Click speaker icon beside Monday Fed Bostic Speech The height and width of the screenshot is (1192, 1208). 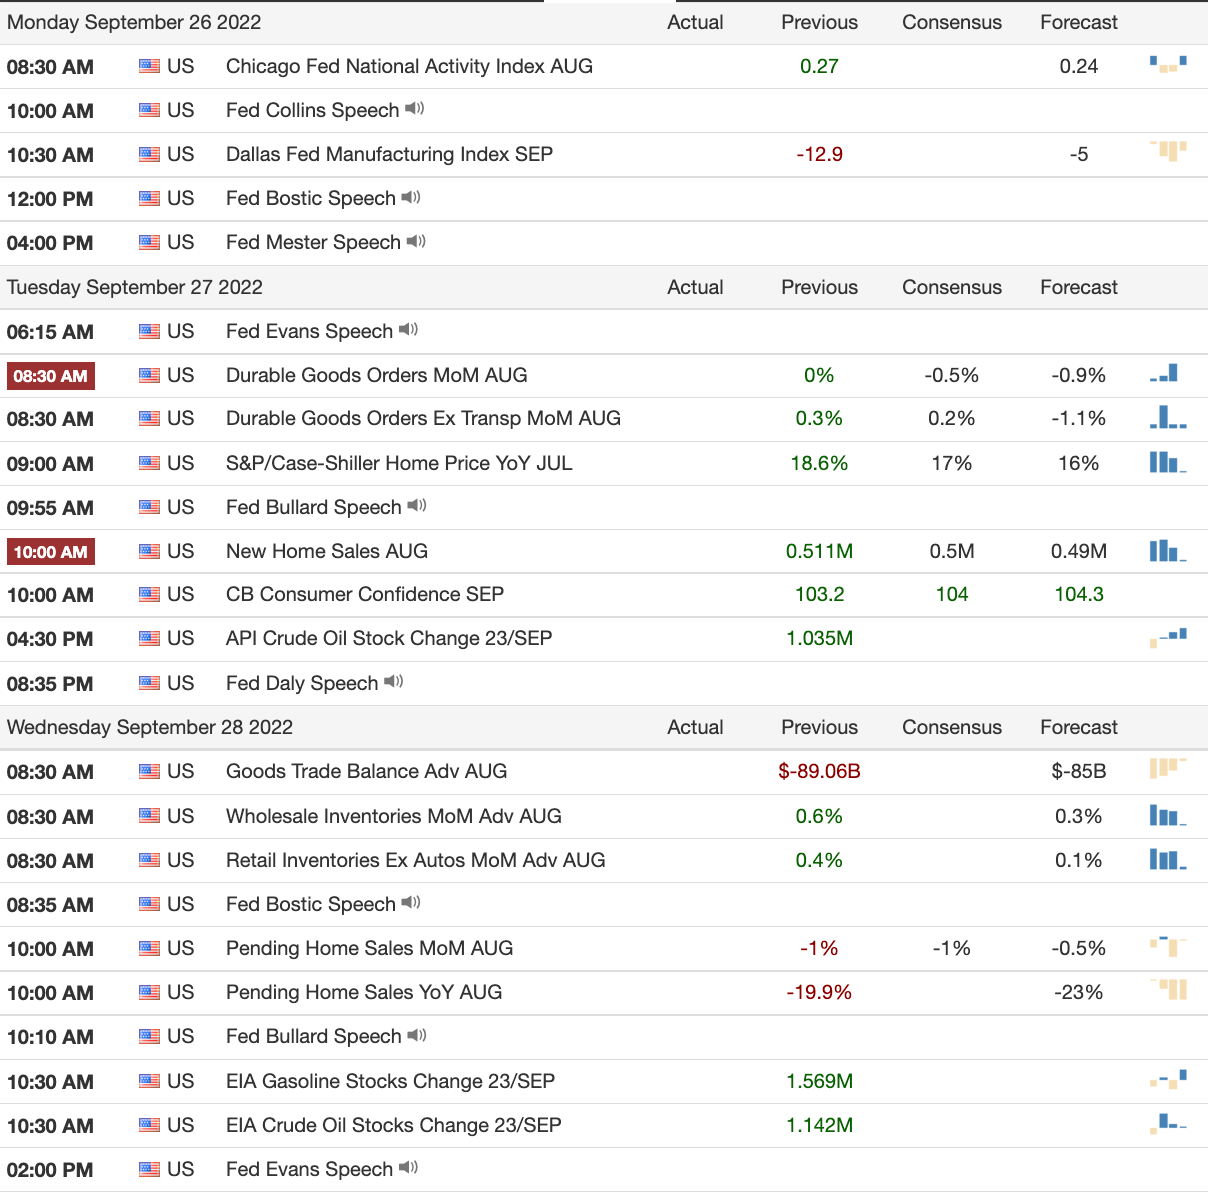[411, 198]
